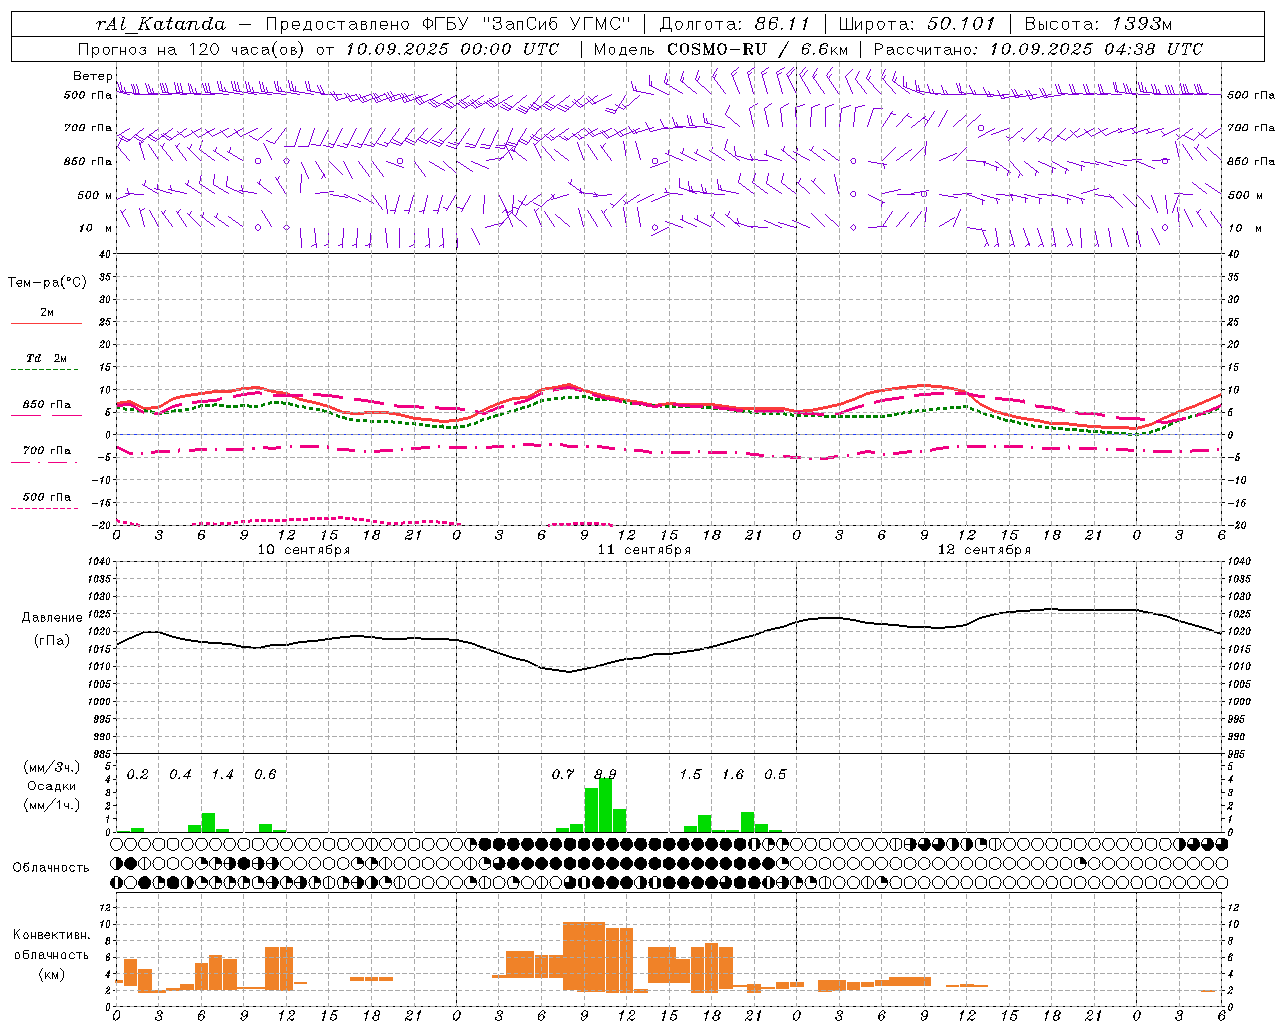Click the 0.2 precipitation total value

(137, 775)
